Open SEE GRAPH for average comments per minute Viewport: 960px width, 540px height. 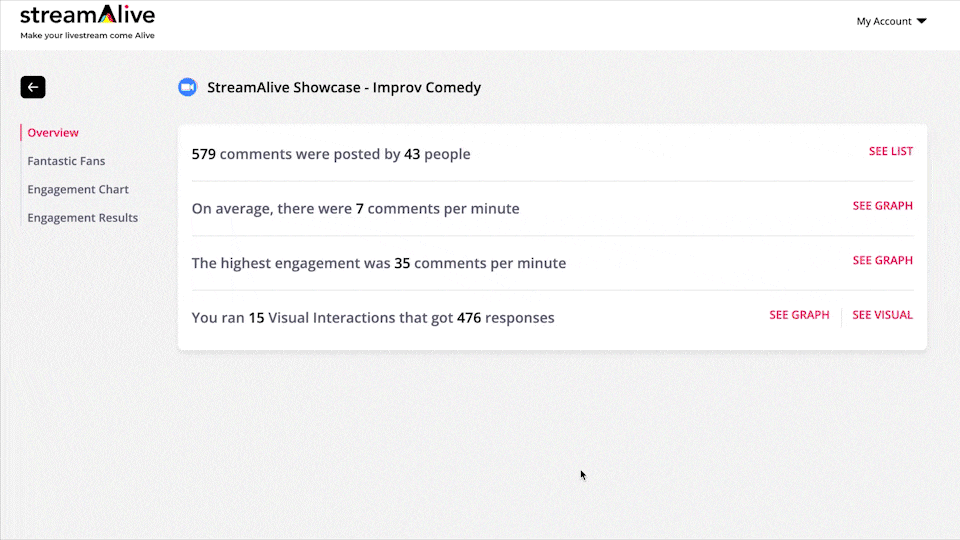(x=882, y=206)
